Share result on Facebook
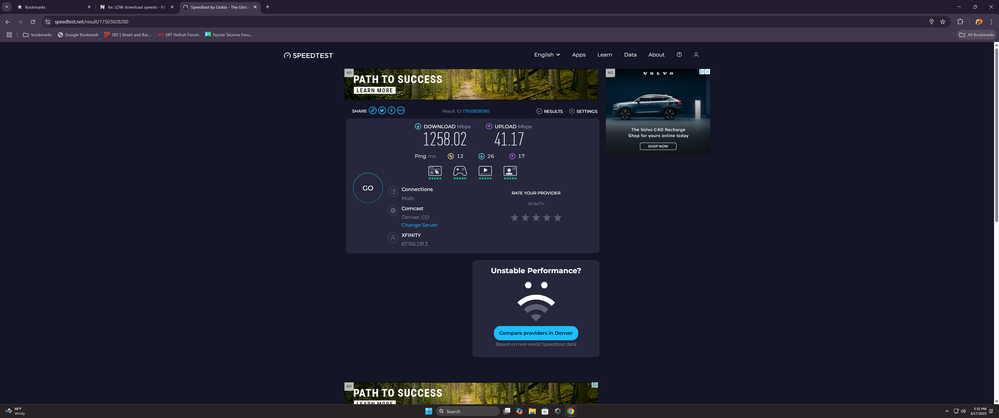Screen dimensions: 999x418 (391, 111)
